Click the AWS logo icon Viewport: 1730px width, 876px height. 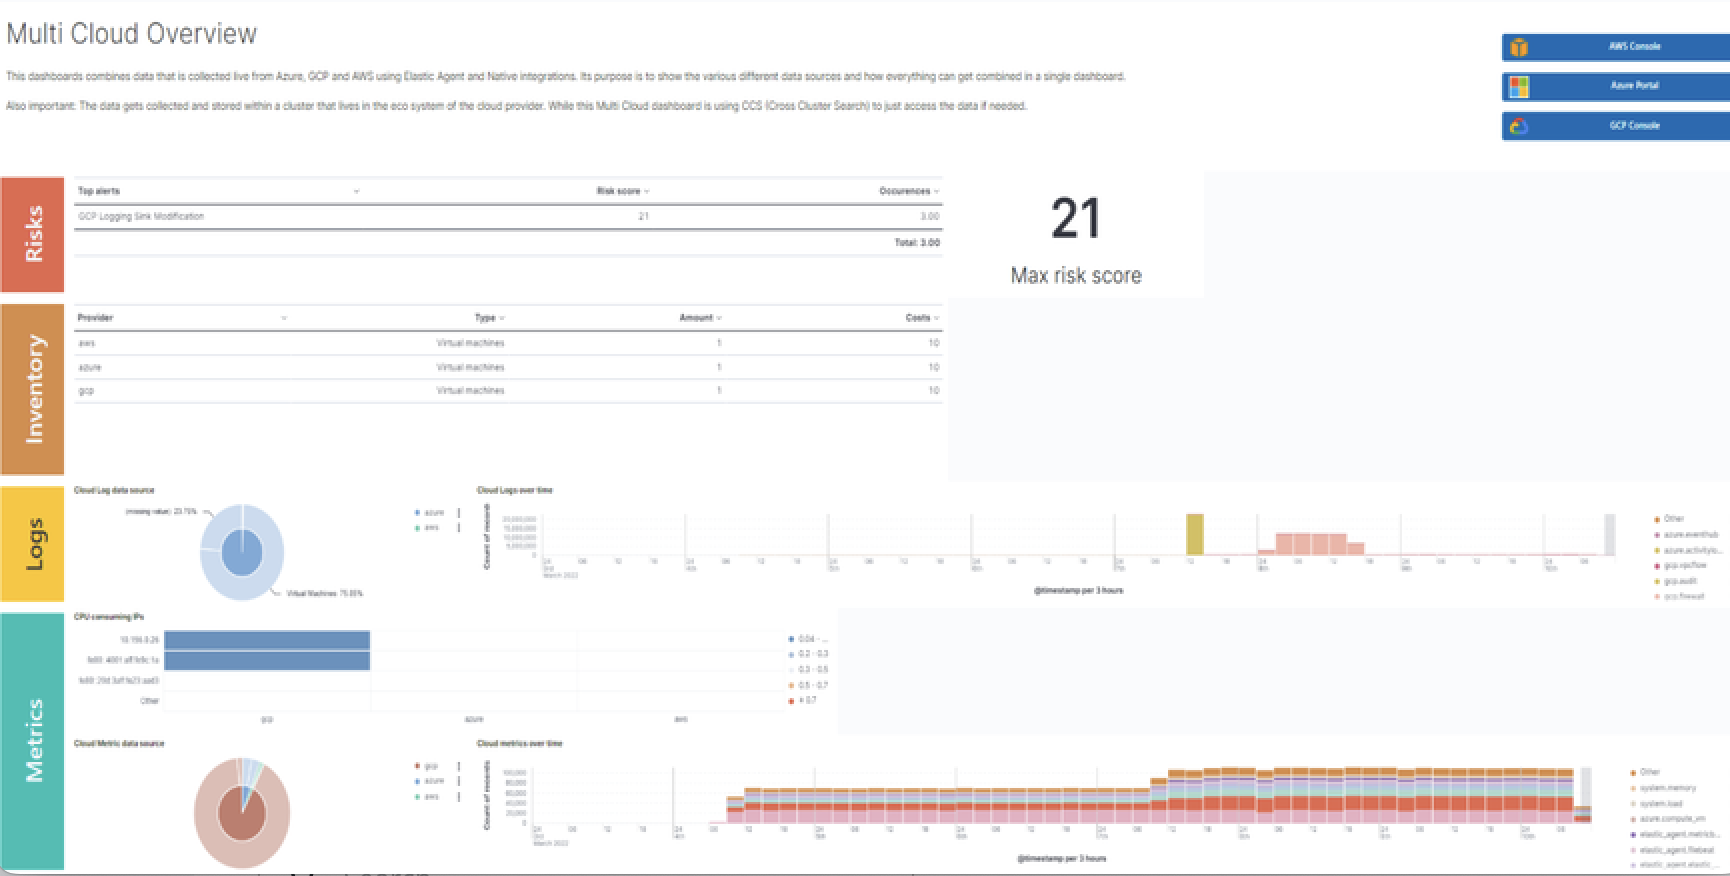(1519, 47)
